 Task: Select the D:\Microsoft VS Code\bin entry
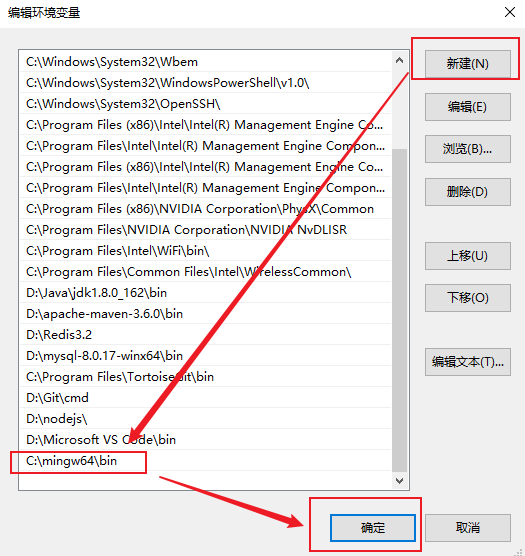(206, 440)
